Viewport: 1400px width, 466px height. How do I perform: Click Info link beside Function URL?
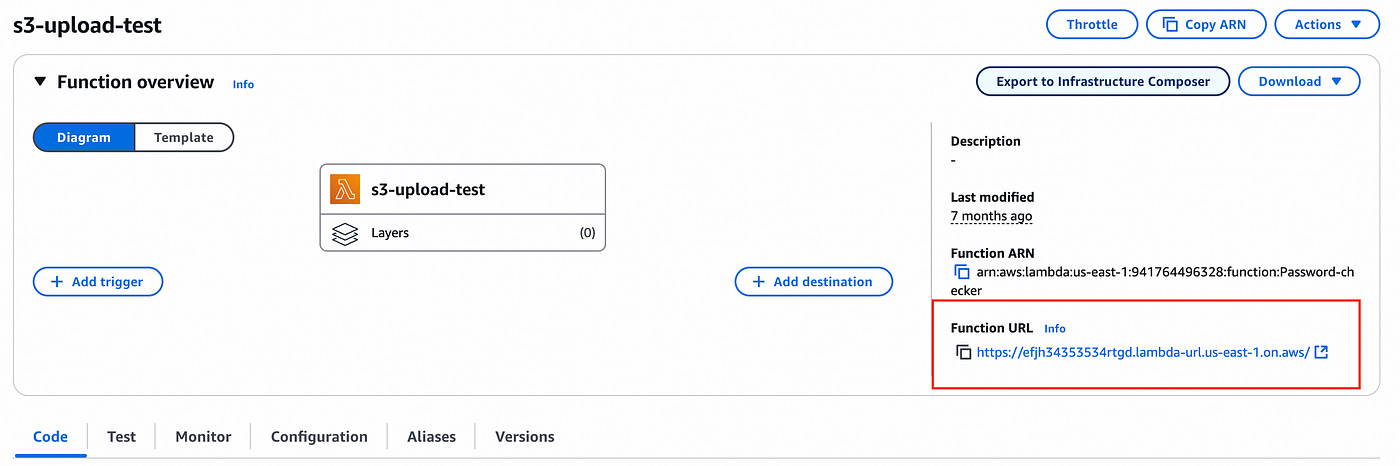[1055, 328]
